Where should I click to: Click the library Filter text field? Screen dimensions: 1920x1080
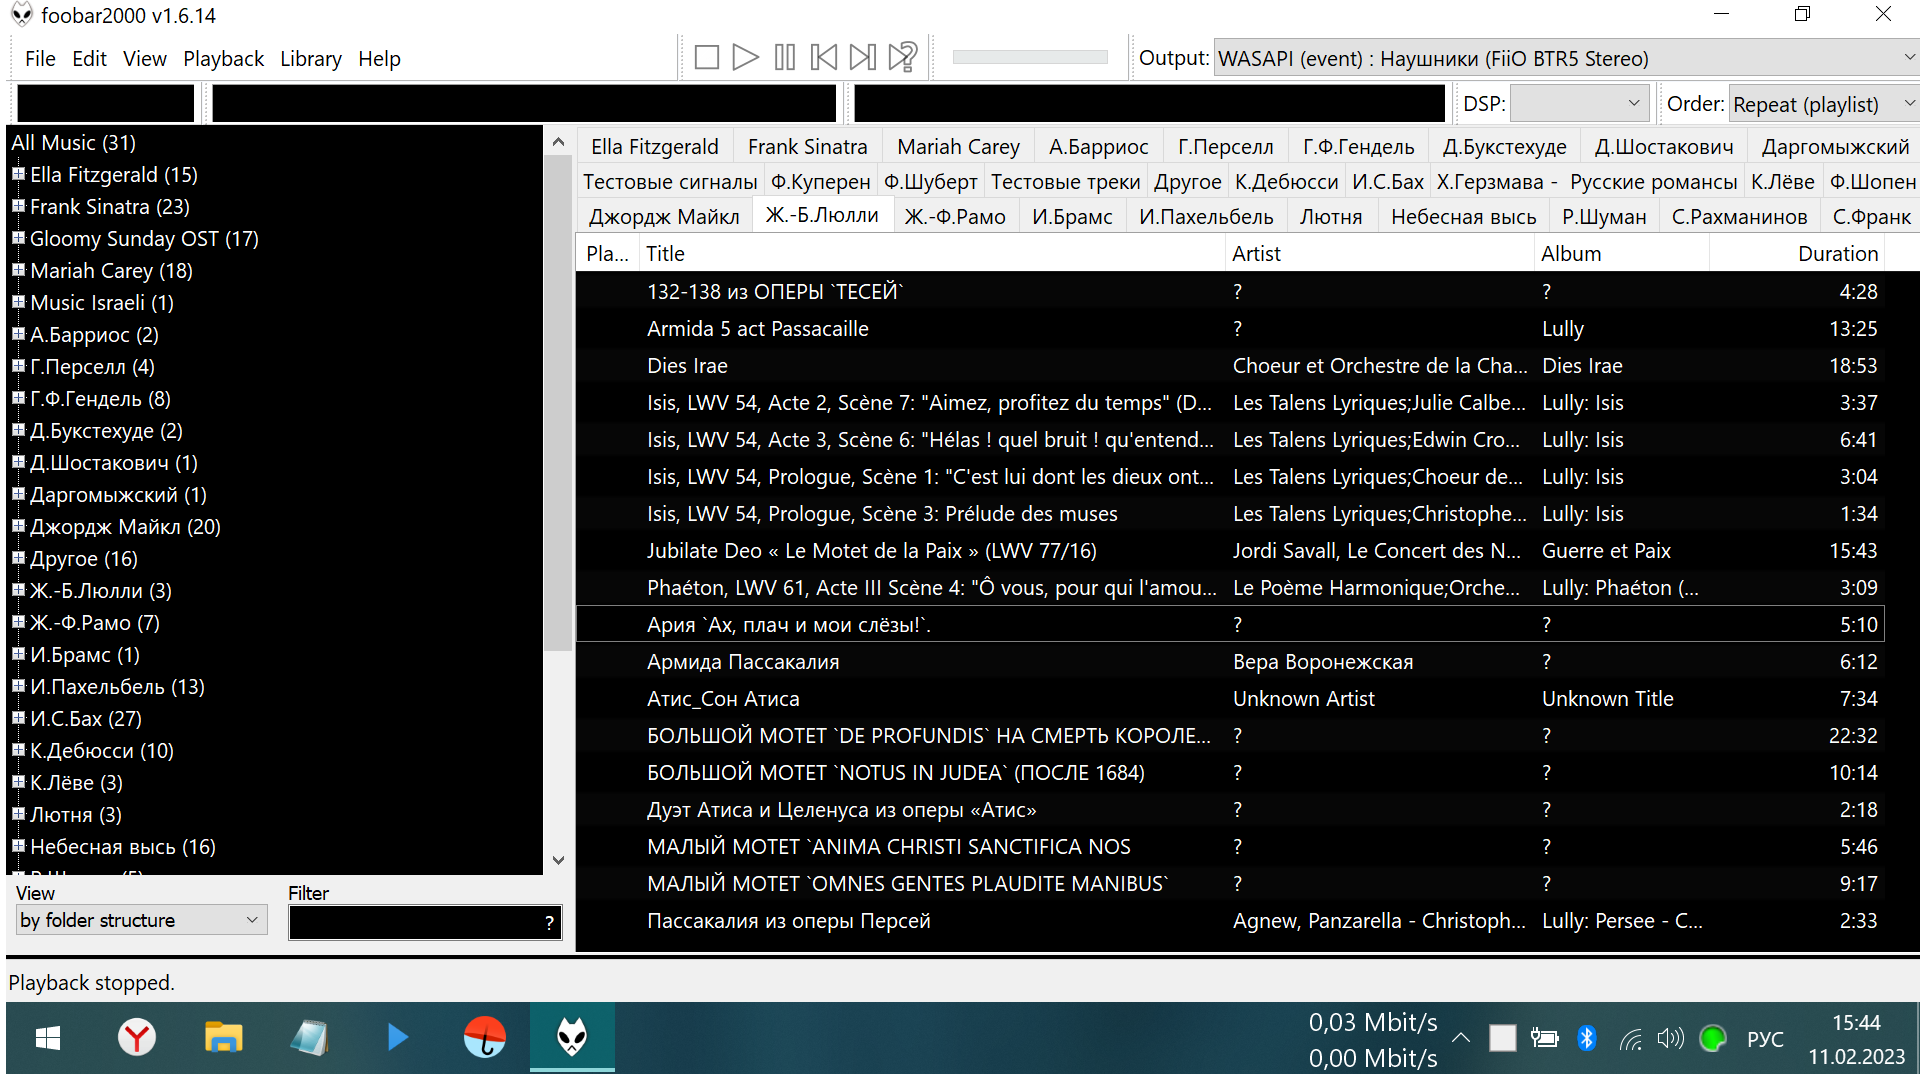(x=414, y=923)
